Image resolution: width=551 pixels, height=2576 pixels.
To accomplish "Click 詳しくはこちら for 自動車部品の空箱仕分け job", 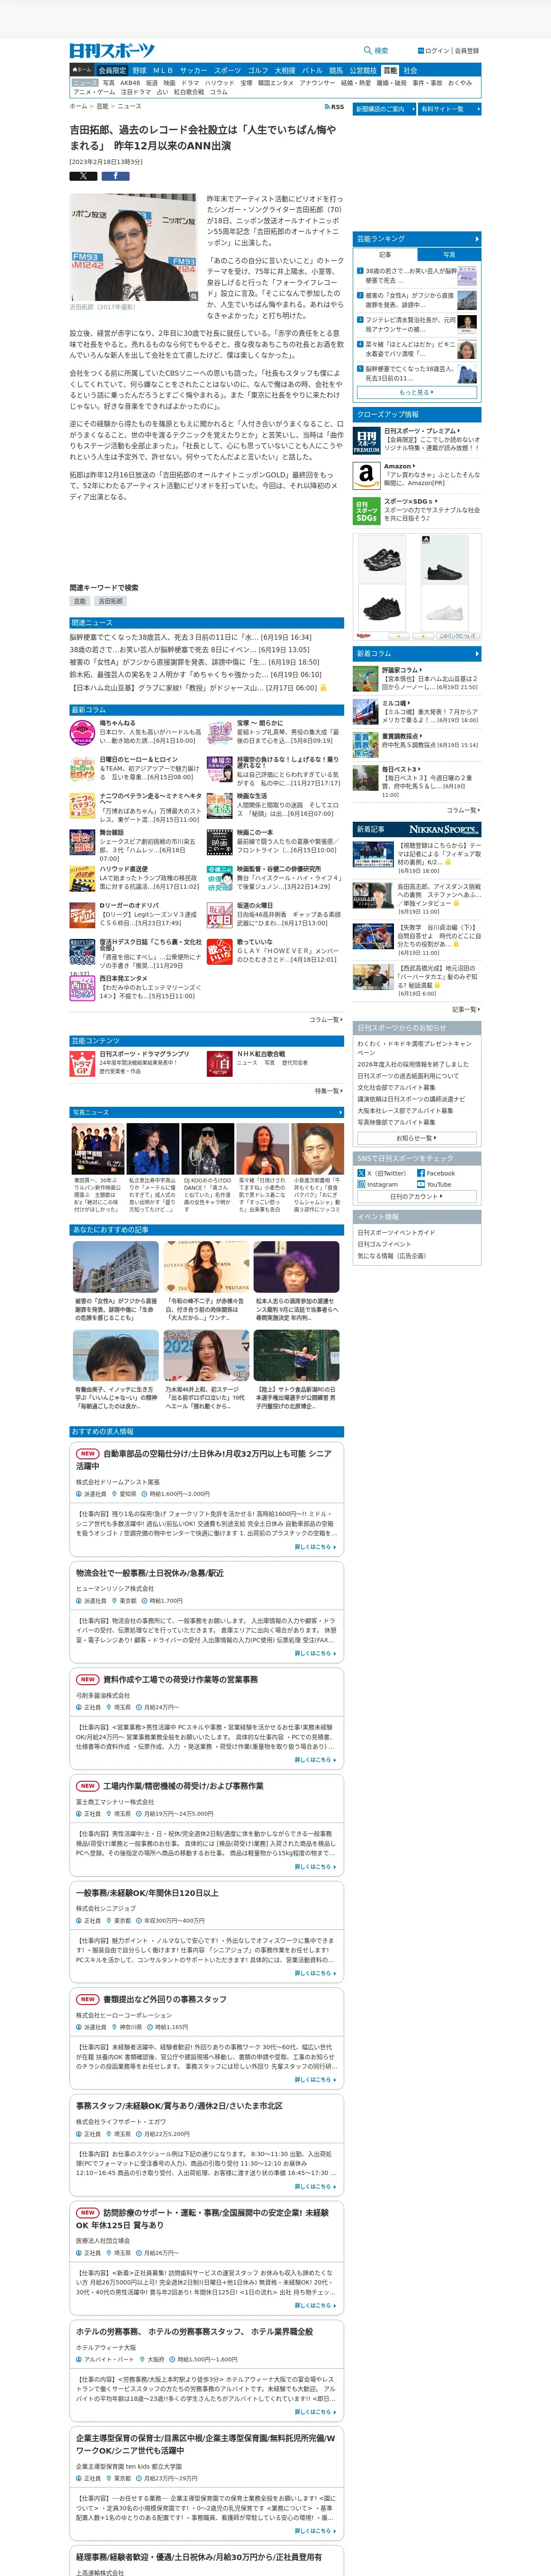I will pyautogui.click(x=315, y=1547).
